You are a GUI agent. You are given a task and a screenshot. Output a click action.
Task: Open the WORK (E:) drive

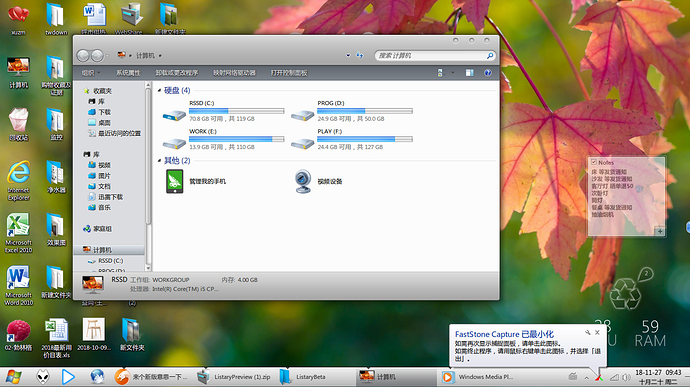point(174,143)
